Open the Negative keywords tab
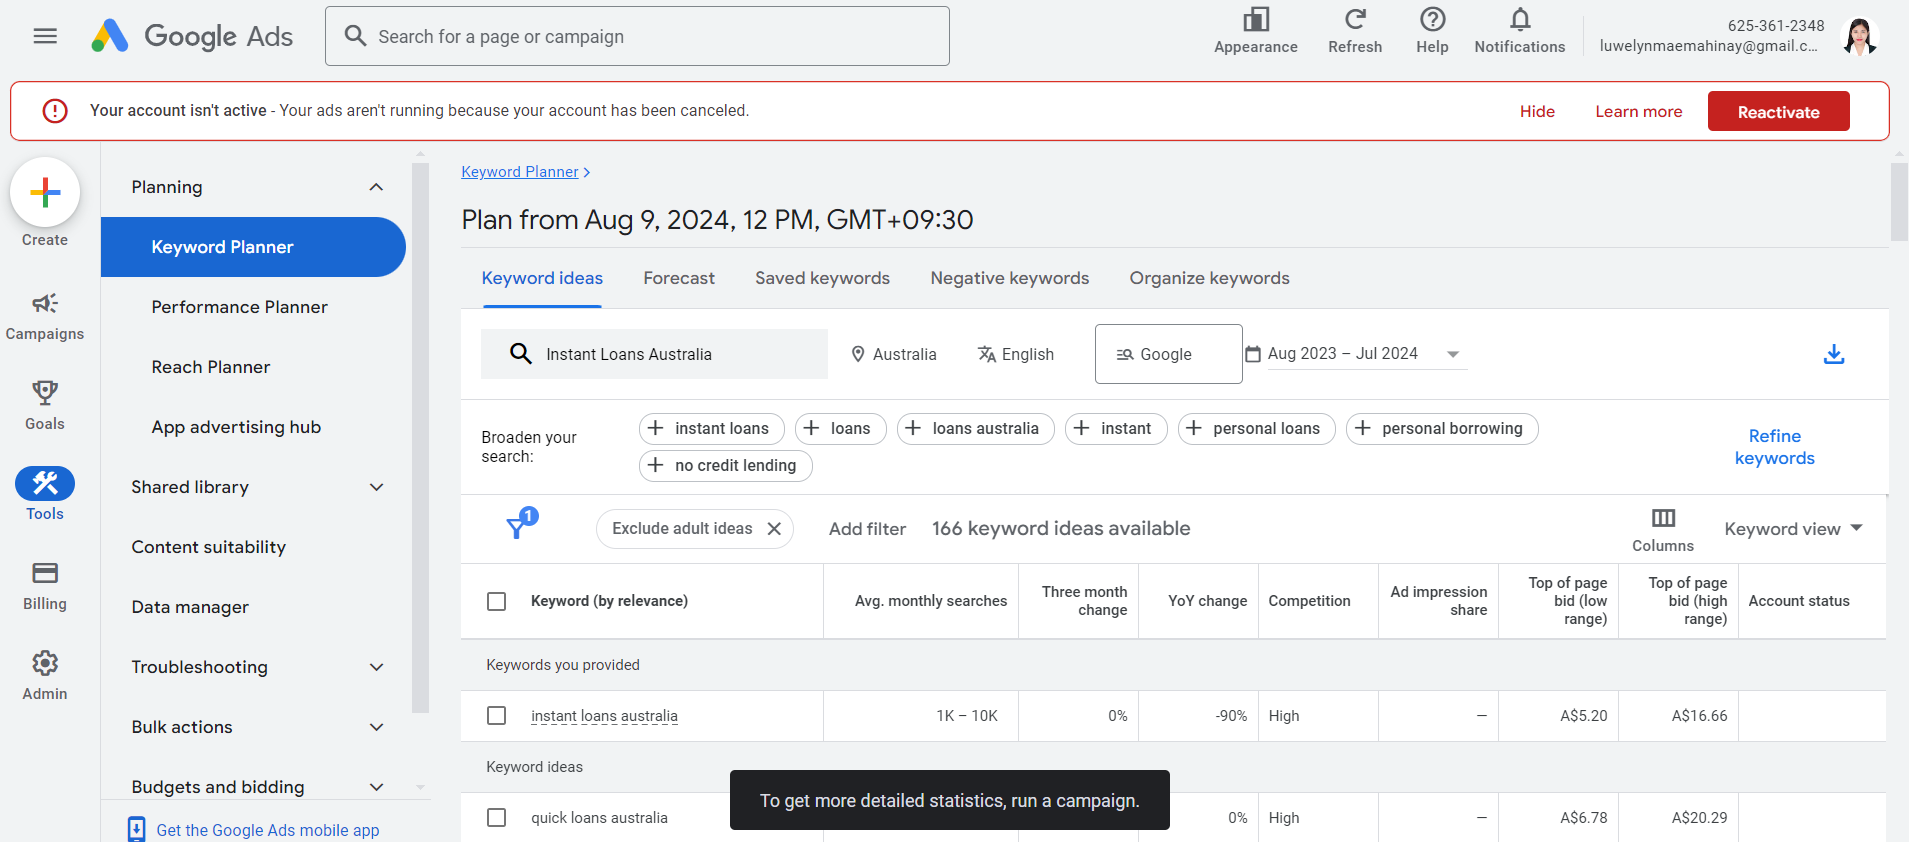 (x=1009, y=278)
